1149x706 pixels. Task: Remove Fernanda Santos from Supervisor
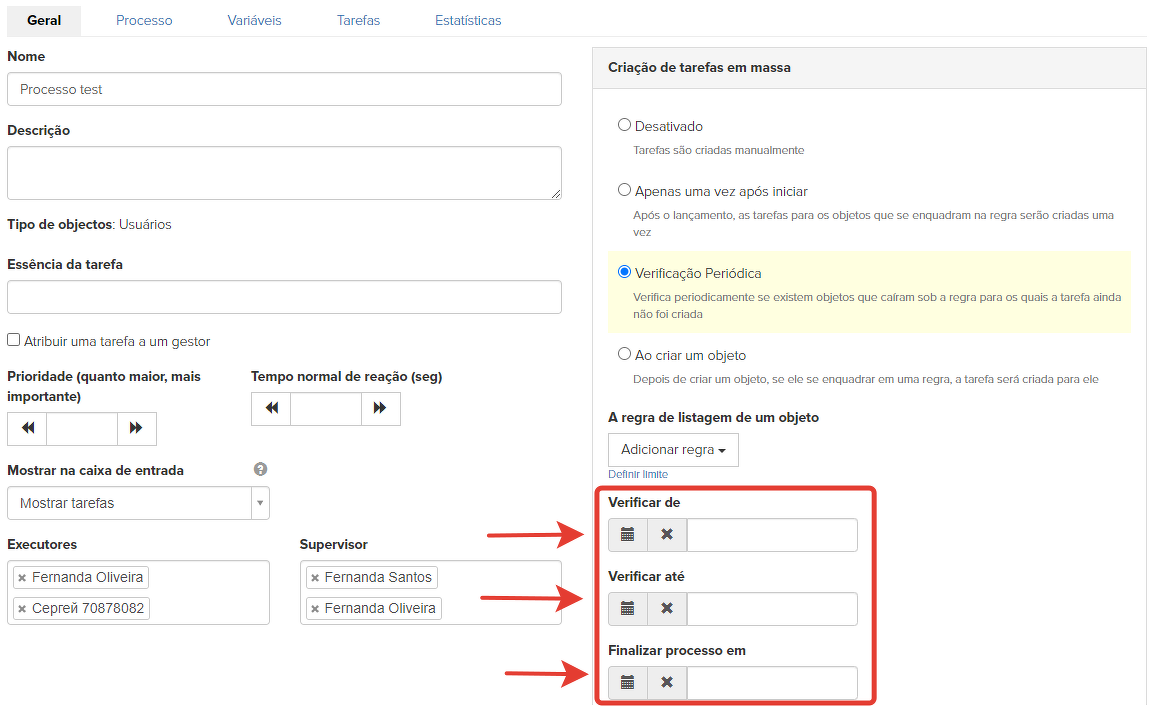tap(315, 578)
